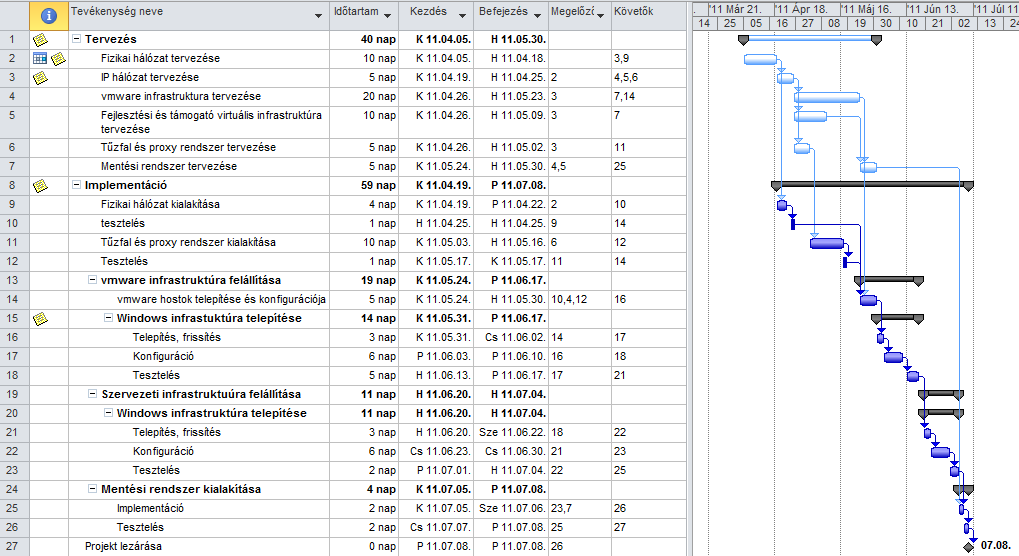Open the Kezdés column filter dropdown
Image resolution: width=1019 pixels, height=556 pixels.
[x=462, y=16]
